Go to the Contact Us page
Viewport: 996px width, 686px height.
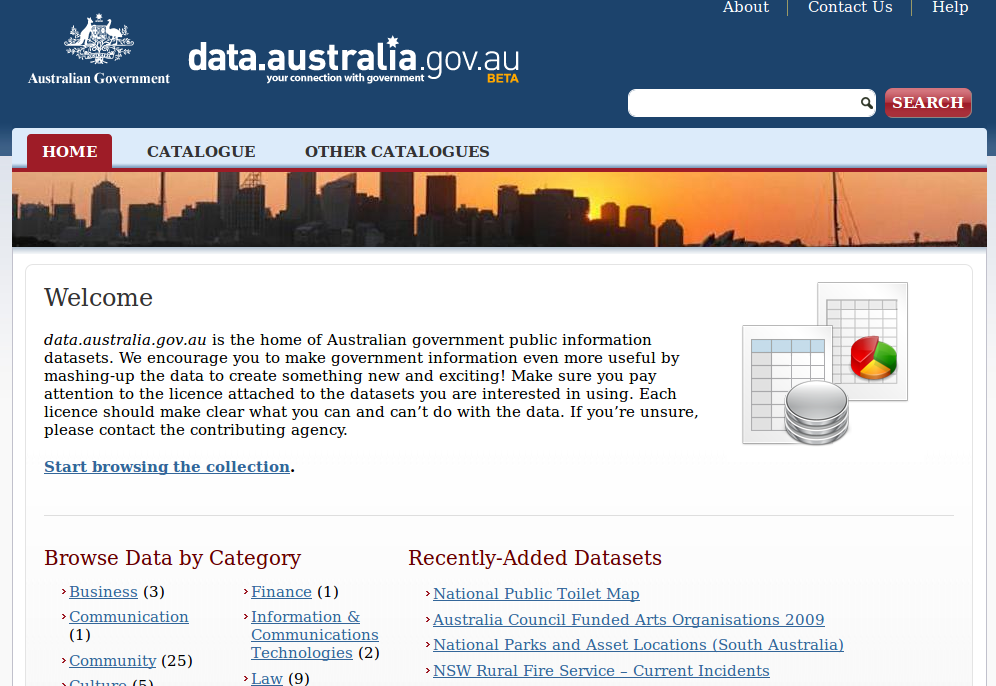click(x=850, y=8)
